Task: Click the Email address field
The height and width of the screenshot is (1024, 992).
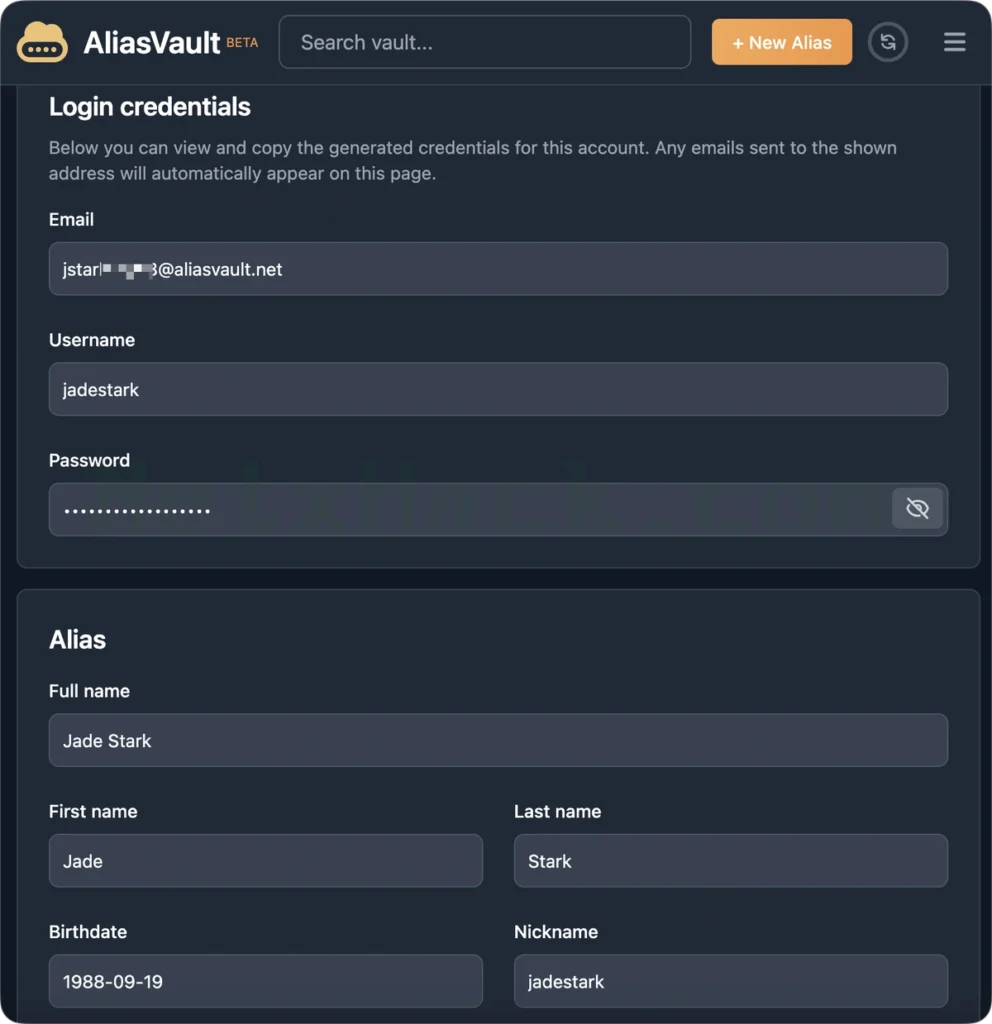Action: (x=498, y=269)
